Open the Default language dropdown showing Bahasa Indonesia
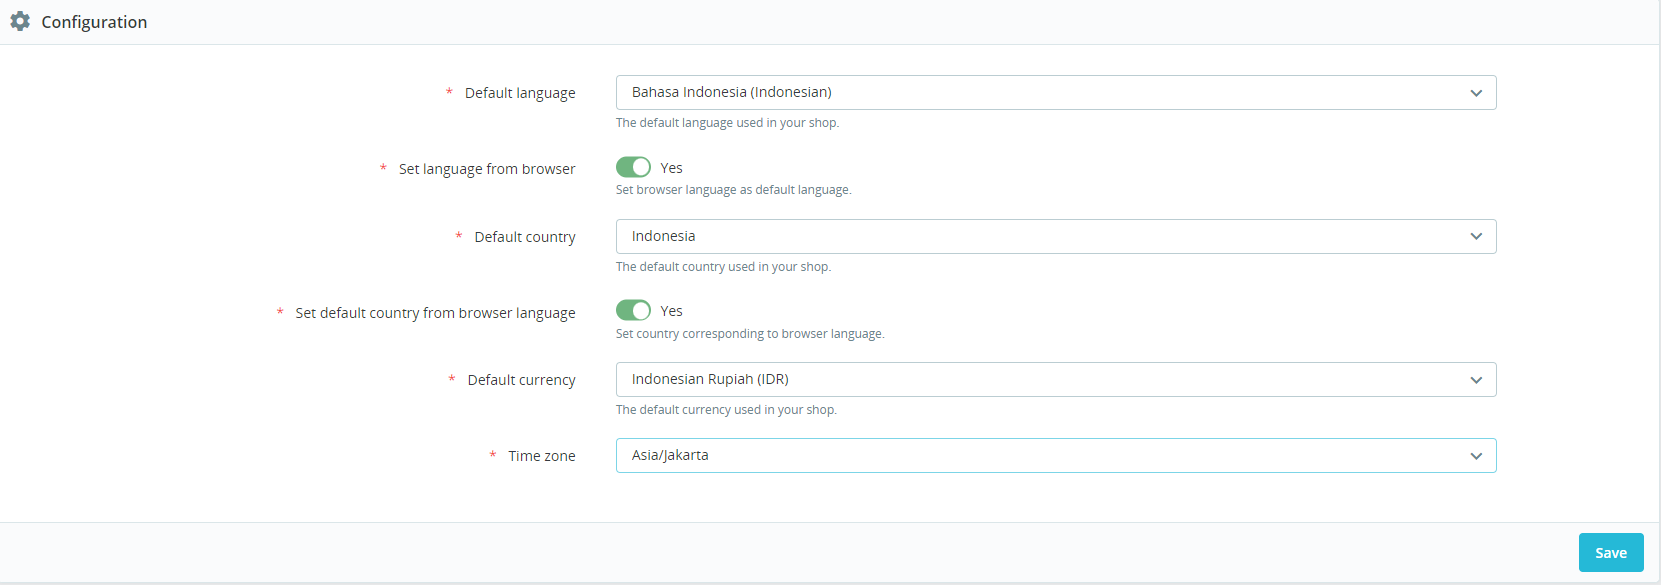Image resolution: width=1661 pixels, height=585 pixels. point(1040,93)
